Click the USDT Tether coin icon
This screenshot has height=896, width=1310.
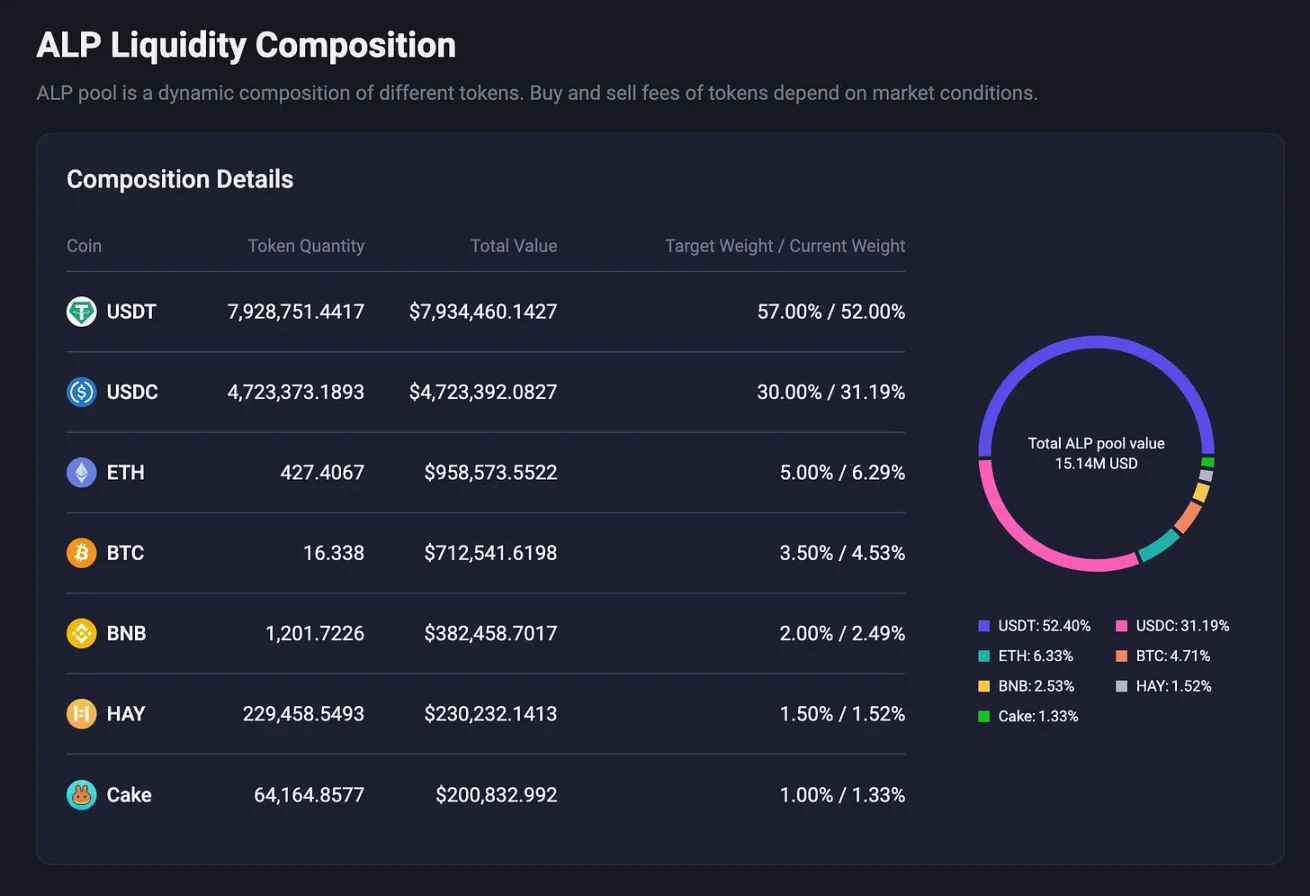coord(81,312)
